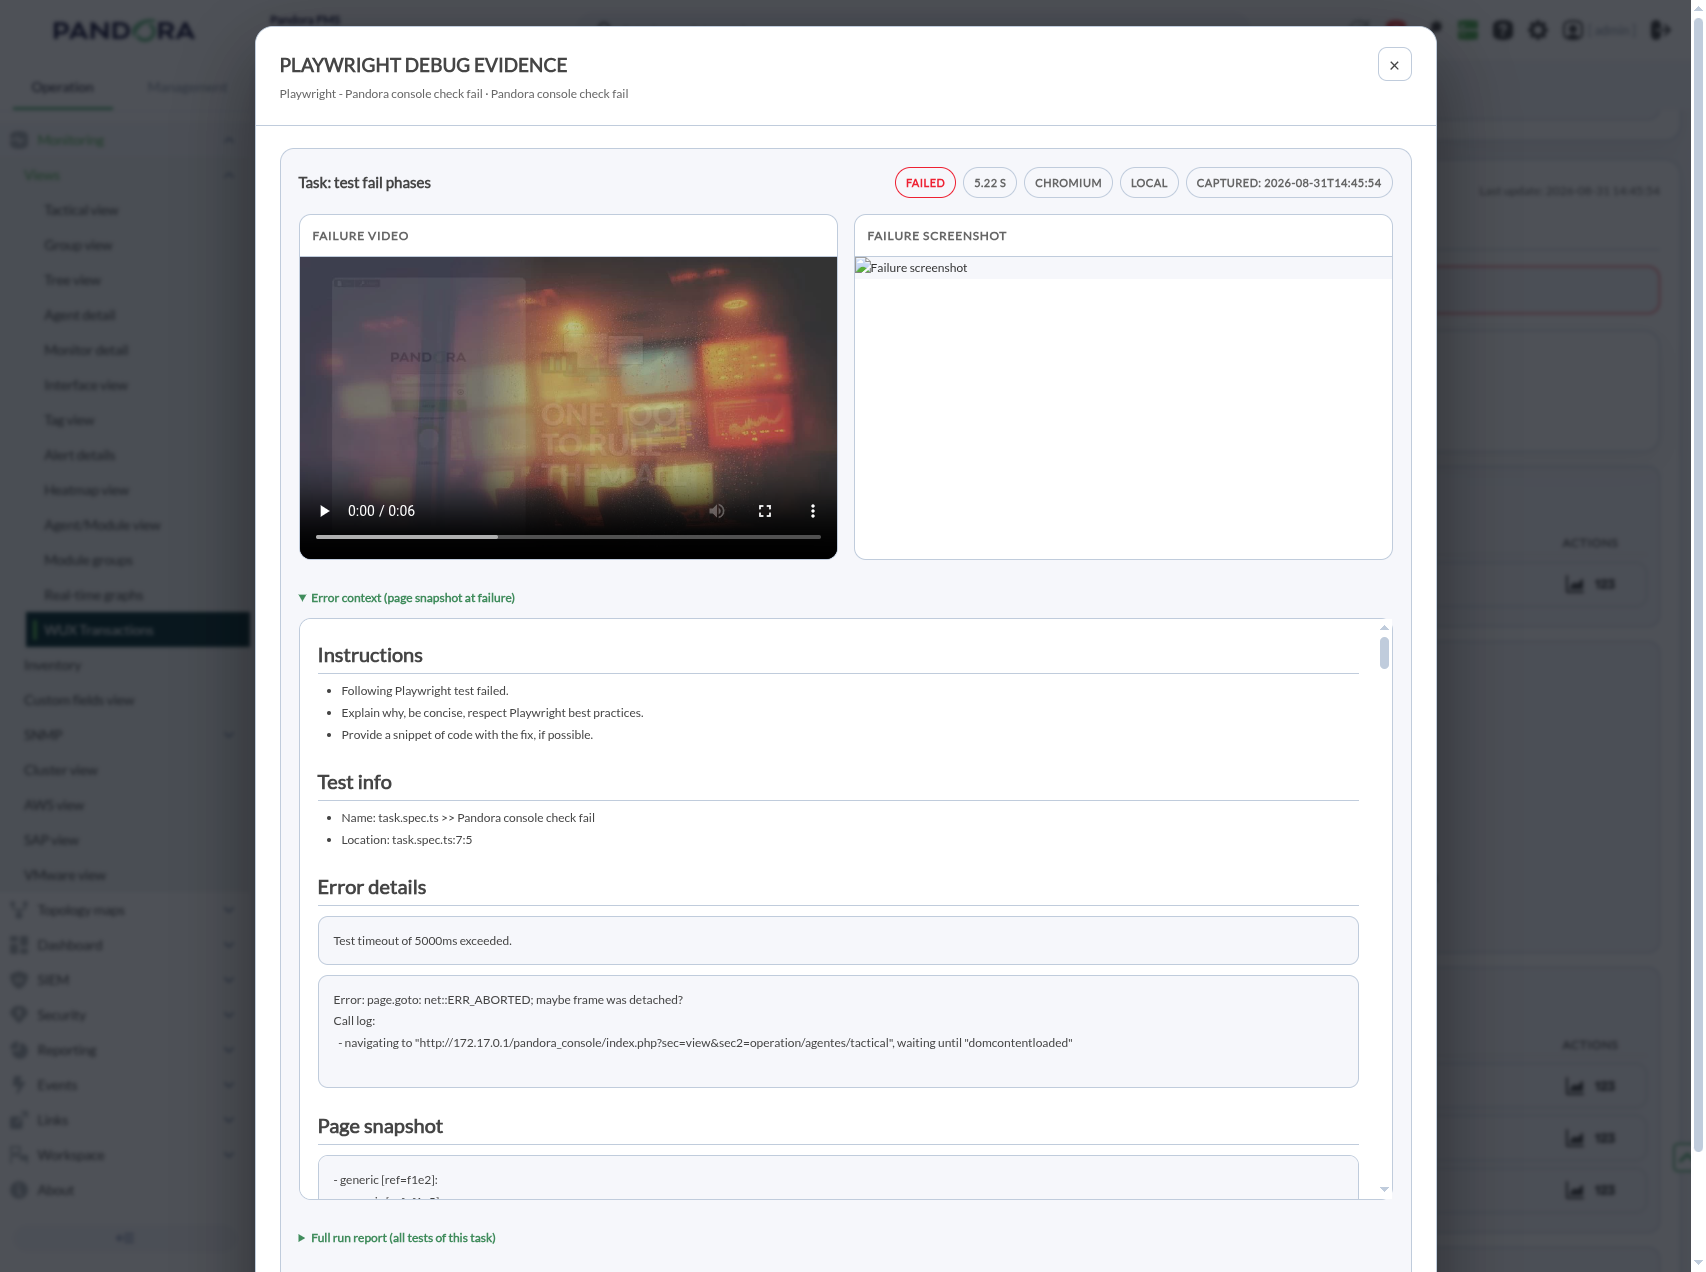1706x1272 pixels.
Task: Seek on the failure video progress bar
Action: coord(568,537)
